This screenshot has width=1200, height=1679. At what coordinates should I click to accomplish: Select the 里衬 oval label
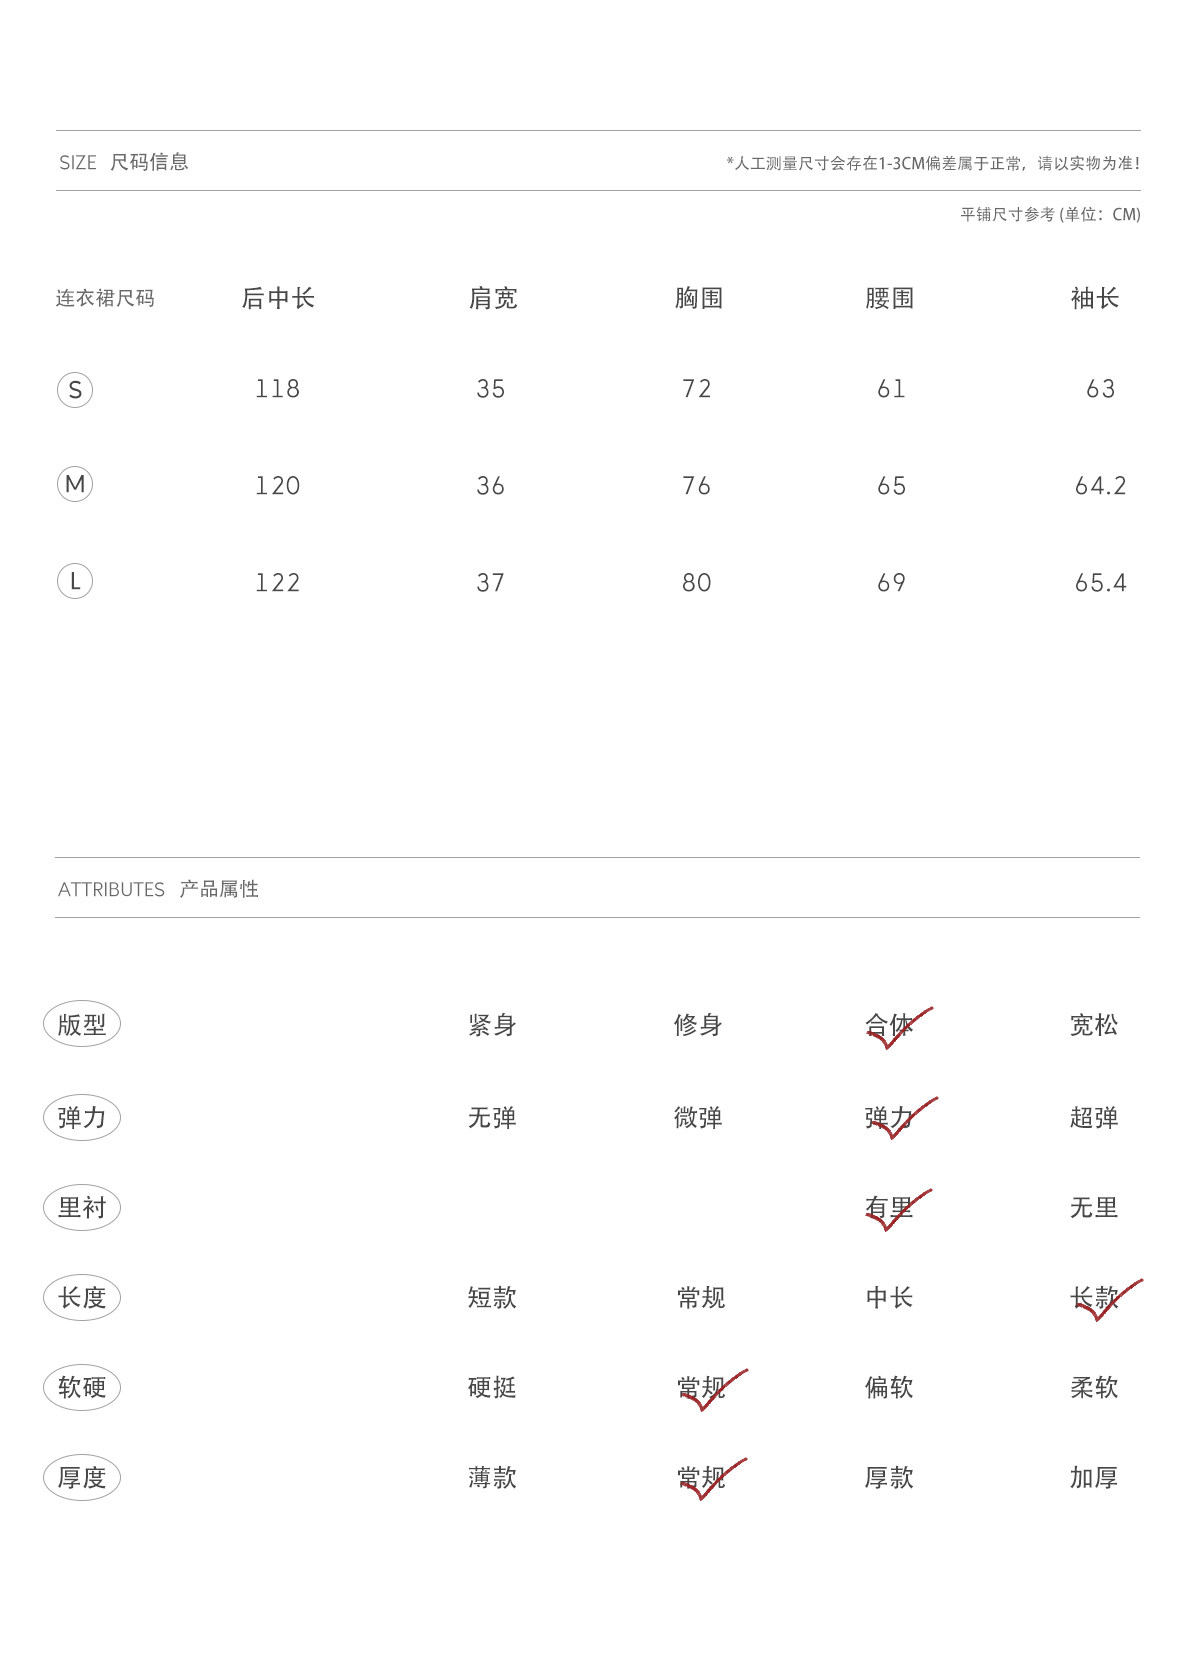click(82, 1207)
